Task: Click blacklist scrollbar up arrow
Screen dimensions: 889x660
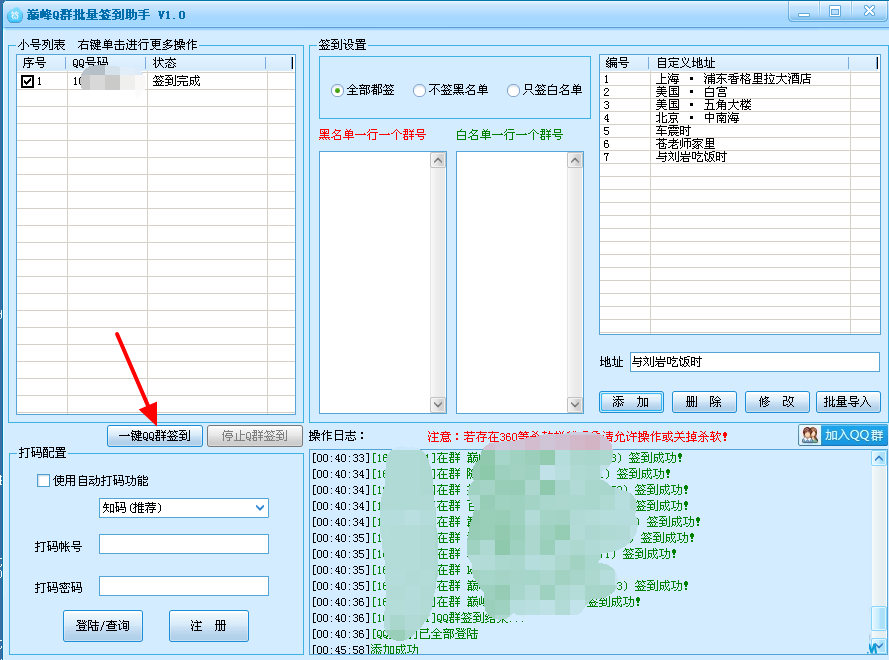Action: 438,160
